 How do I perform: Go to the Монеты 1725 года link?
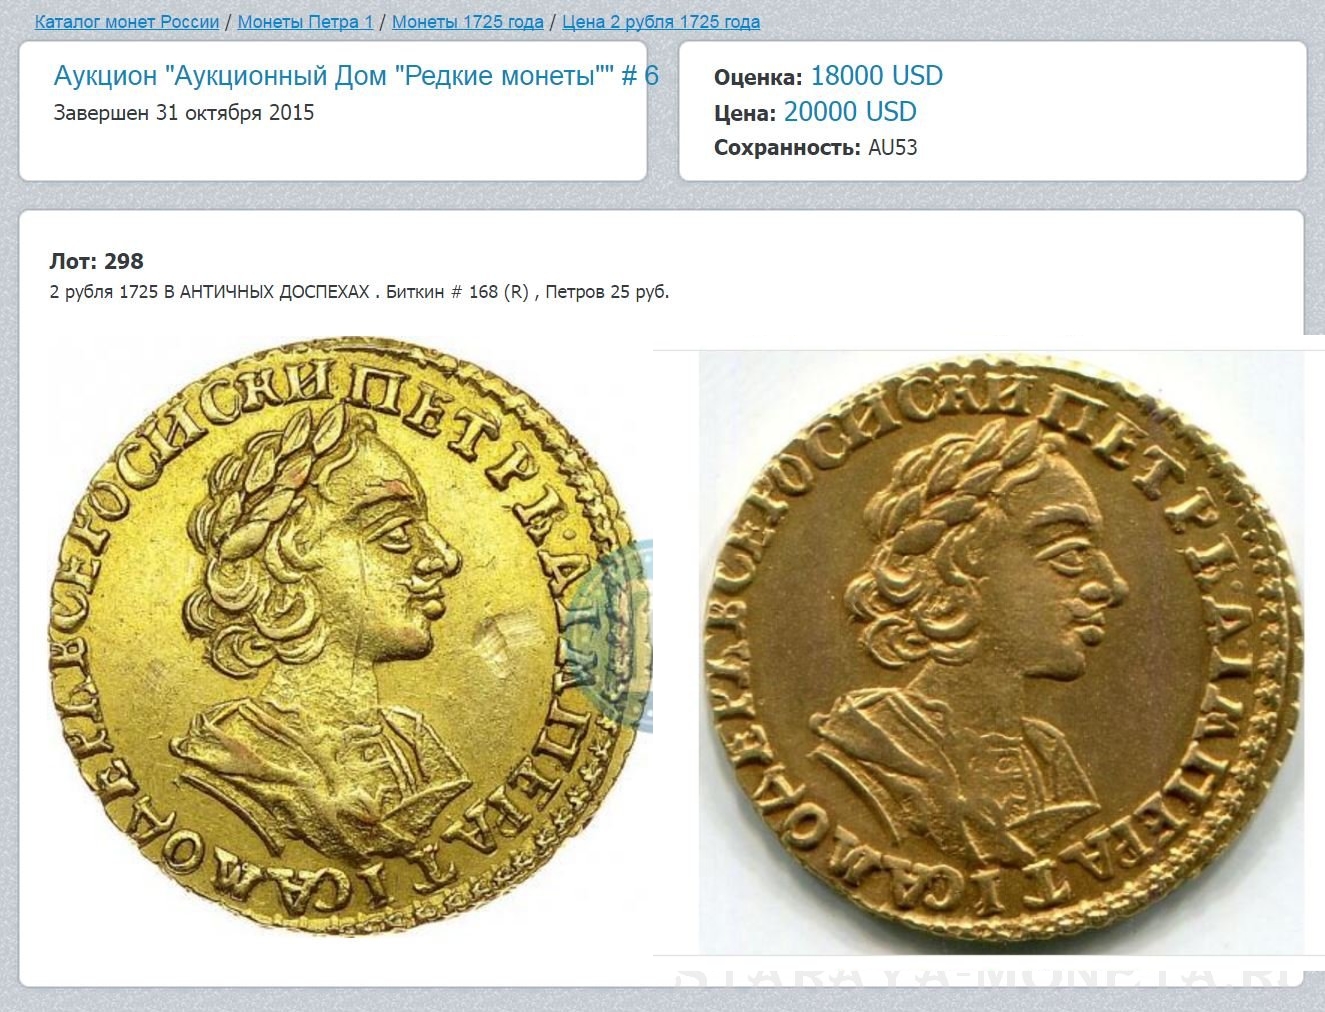tap(468, 22)
